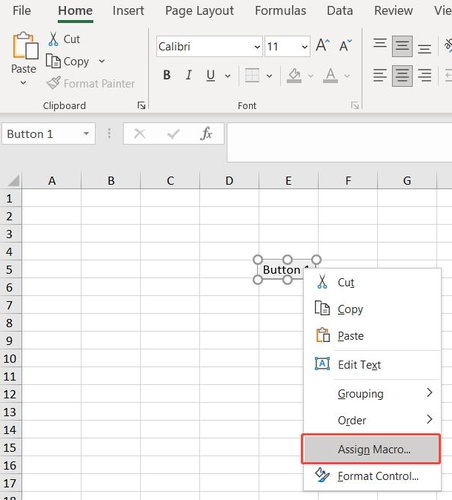452x500 pixels.
Task: Toggle Middle Align button
Action: (x=402, y=46)
